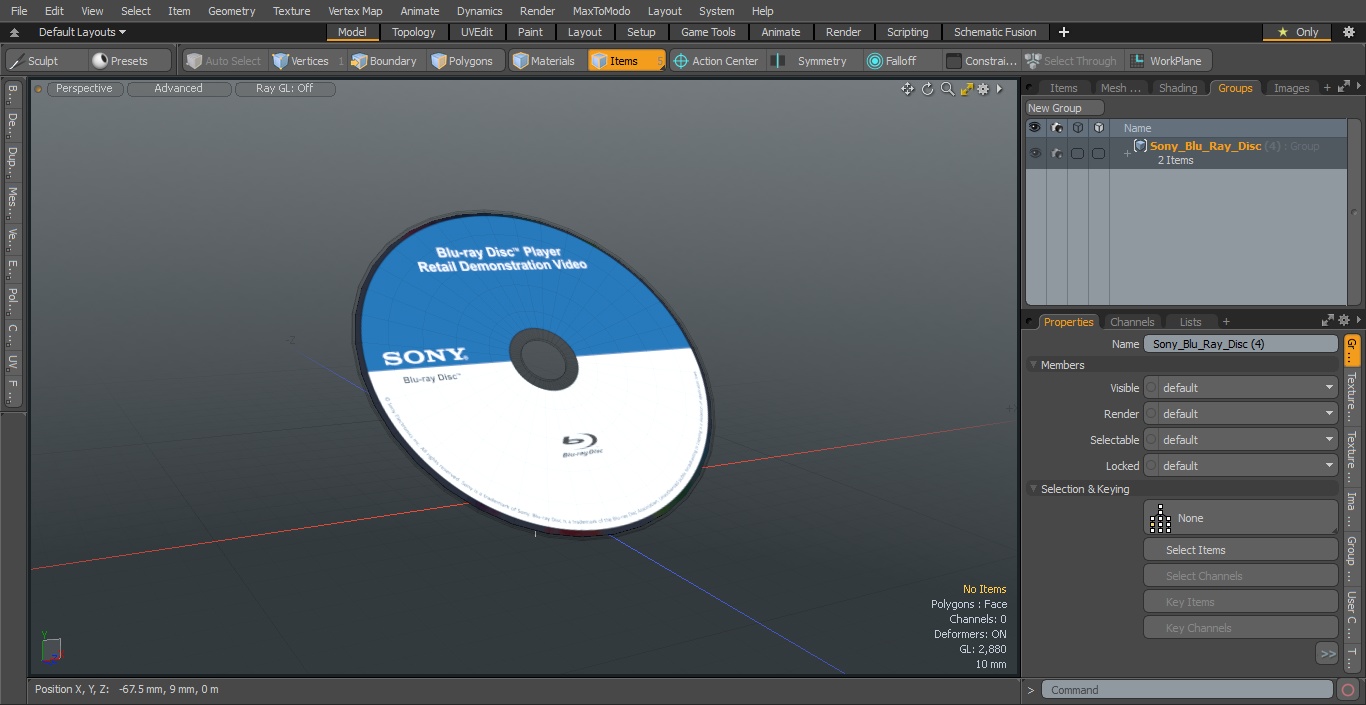Image resolution: width=1366 pixels, height=705 pixels.
Task: Click the Properties panel gear icon
Action: tap(1344, 321)
